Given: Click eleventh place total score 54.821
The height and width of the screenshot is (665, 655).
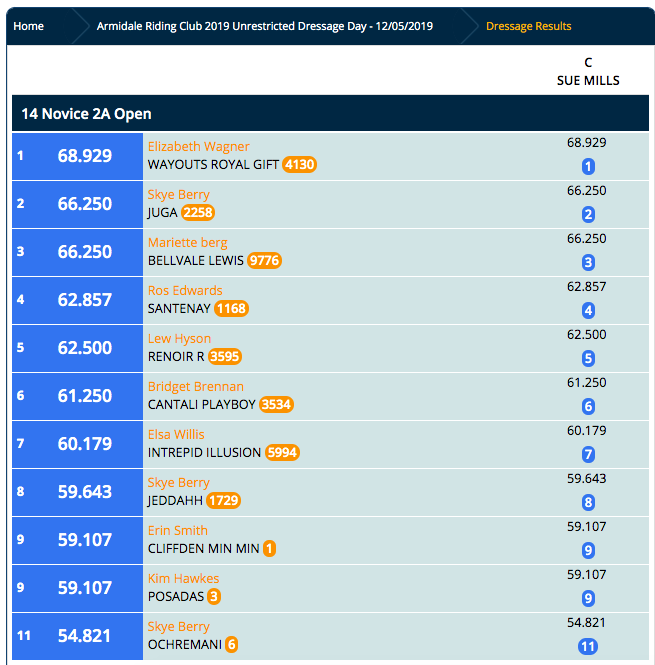Looking at the screenshot, I should click(x=84, y=636).
